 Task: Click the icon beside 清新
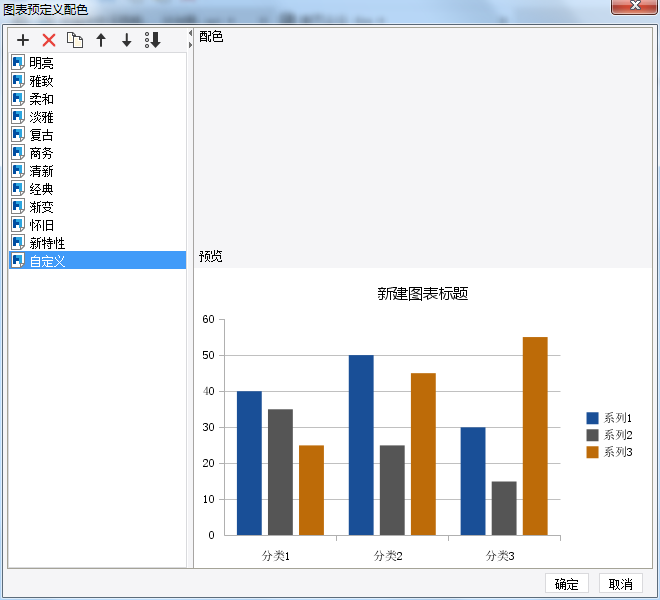point(18,171)
